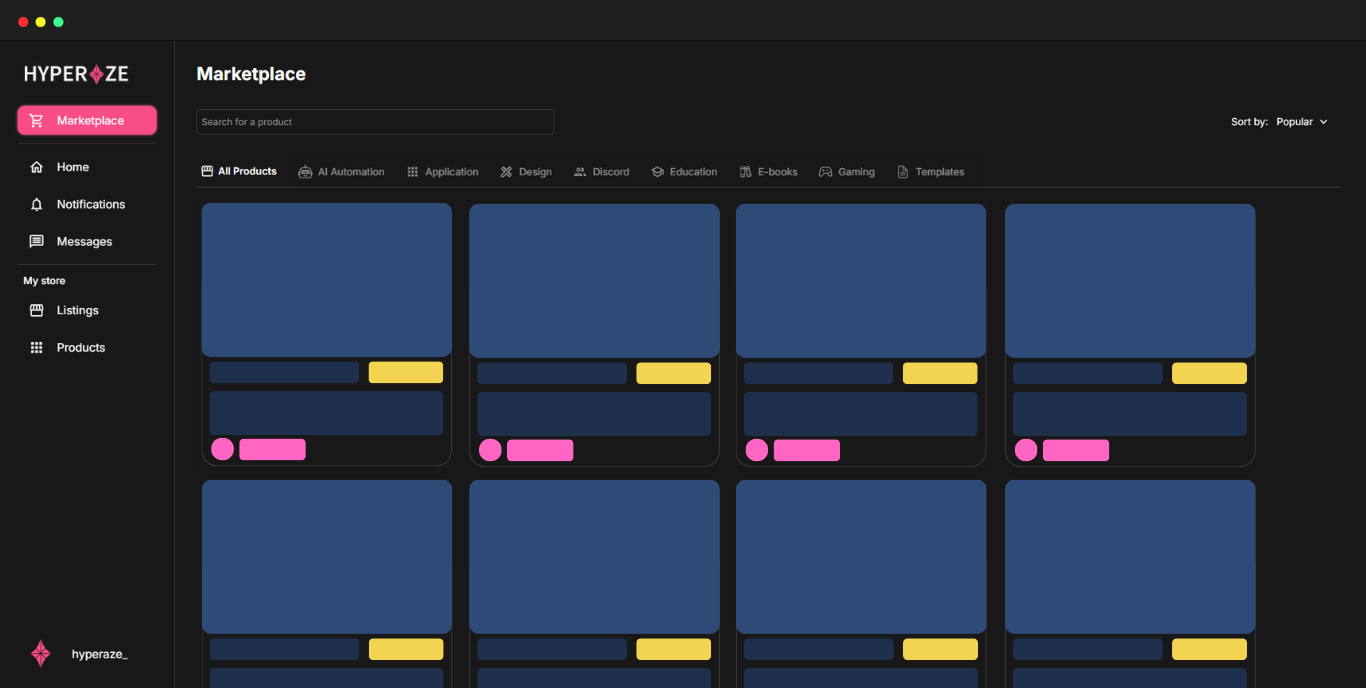The image size is (1366, 688).
Task: Click the E-books icon
Action: [745, 172]
